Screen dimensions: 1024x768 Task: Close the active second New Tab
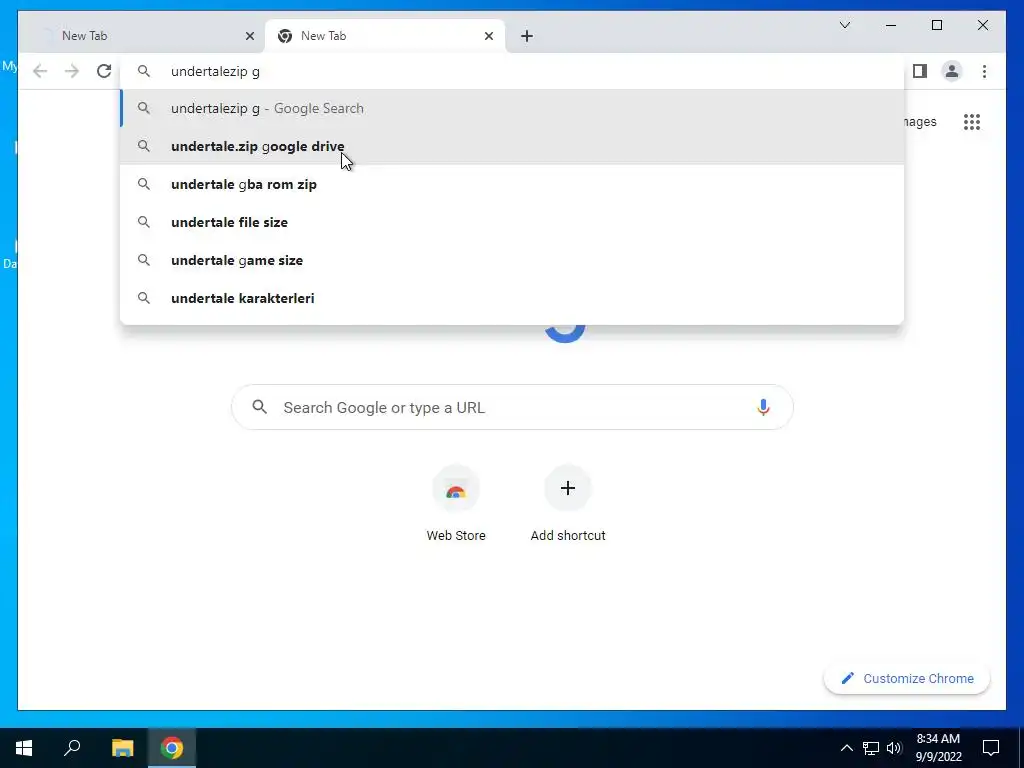(488, 36)
